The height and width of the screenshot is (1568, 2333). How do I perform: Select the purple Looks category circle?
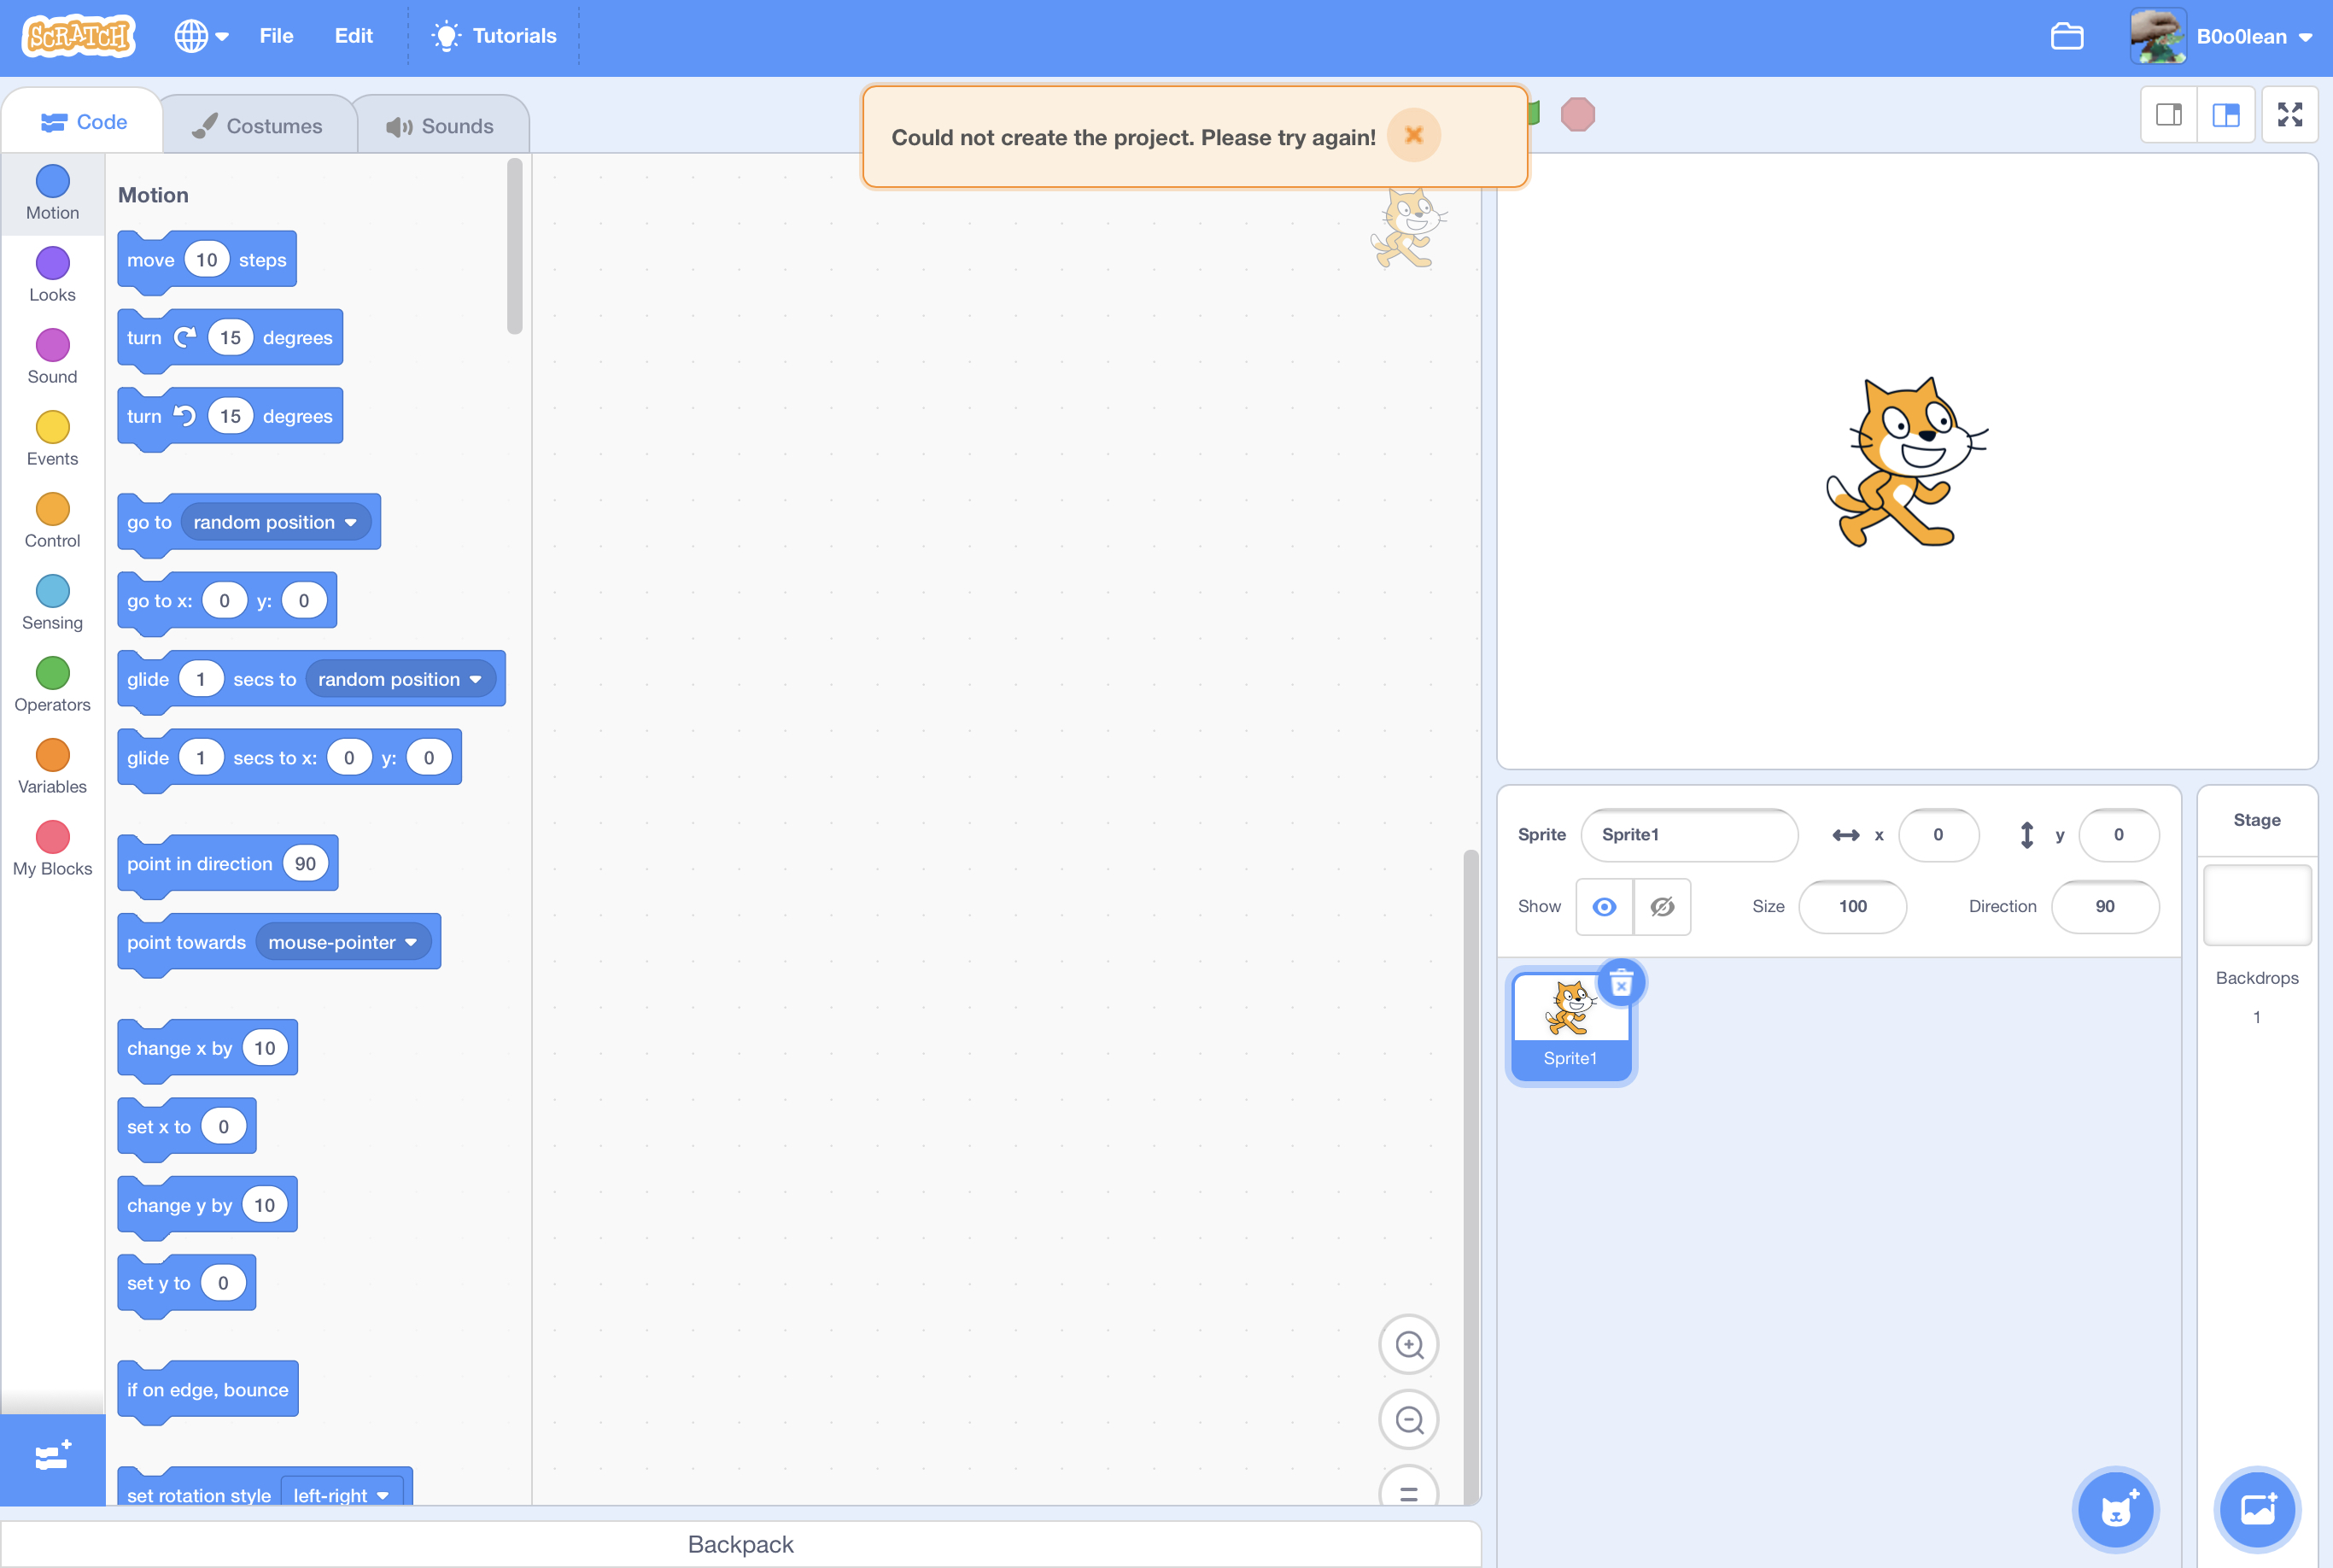pos(52,264)
